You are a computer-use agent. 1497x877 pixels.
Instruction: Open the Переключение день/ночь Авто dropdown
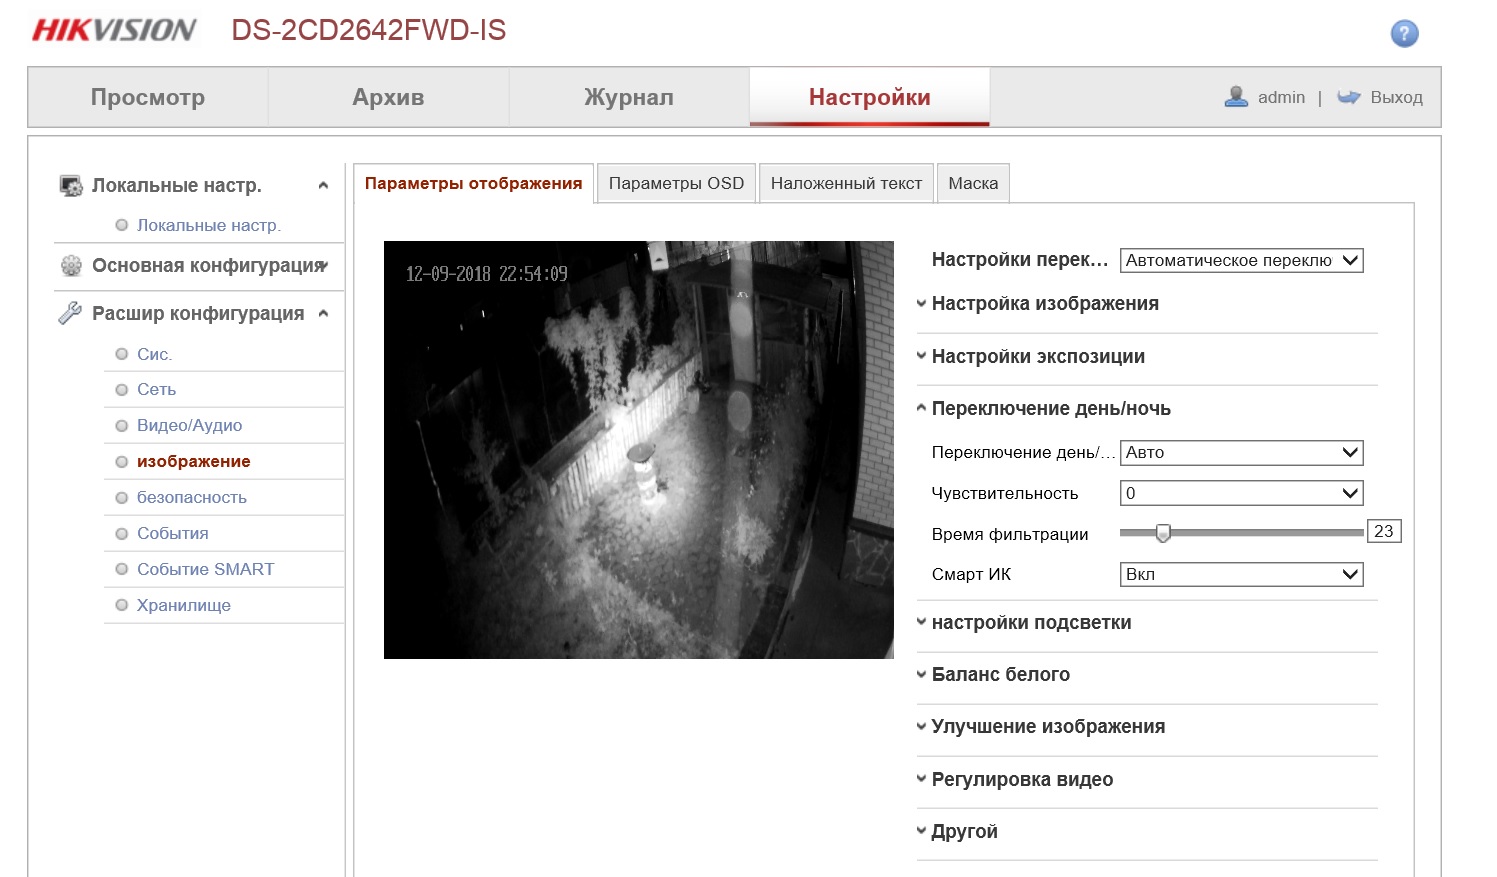point(1241,453)
